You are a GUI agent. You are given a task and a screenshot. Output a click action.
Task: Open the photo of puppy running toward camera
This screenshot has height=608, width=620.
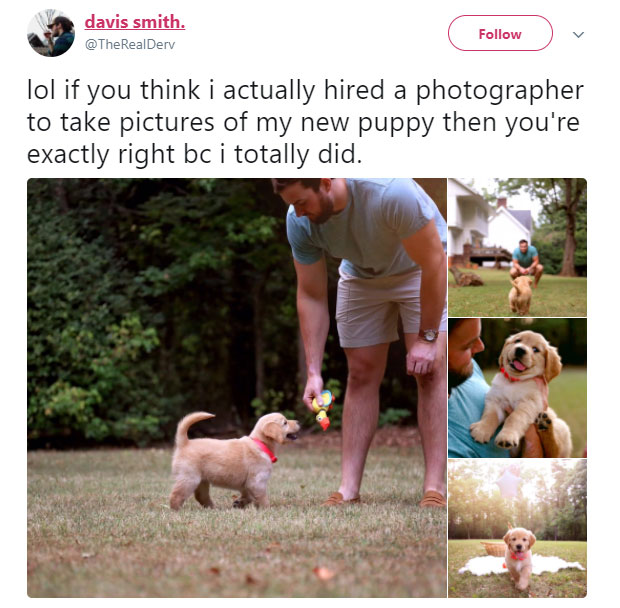pos(518,247)
